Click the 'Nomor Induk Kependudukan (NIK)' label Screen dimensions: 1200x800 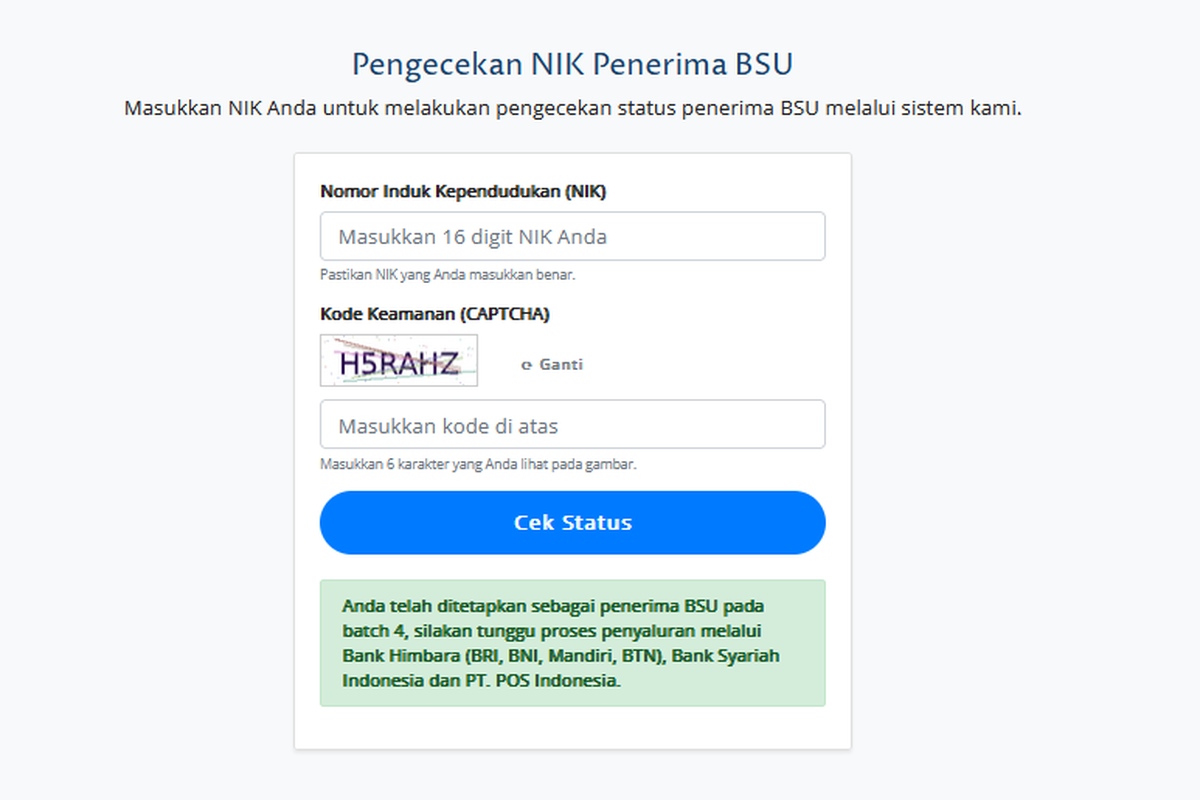463,191
